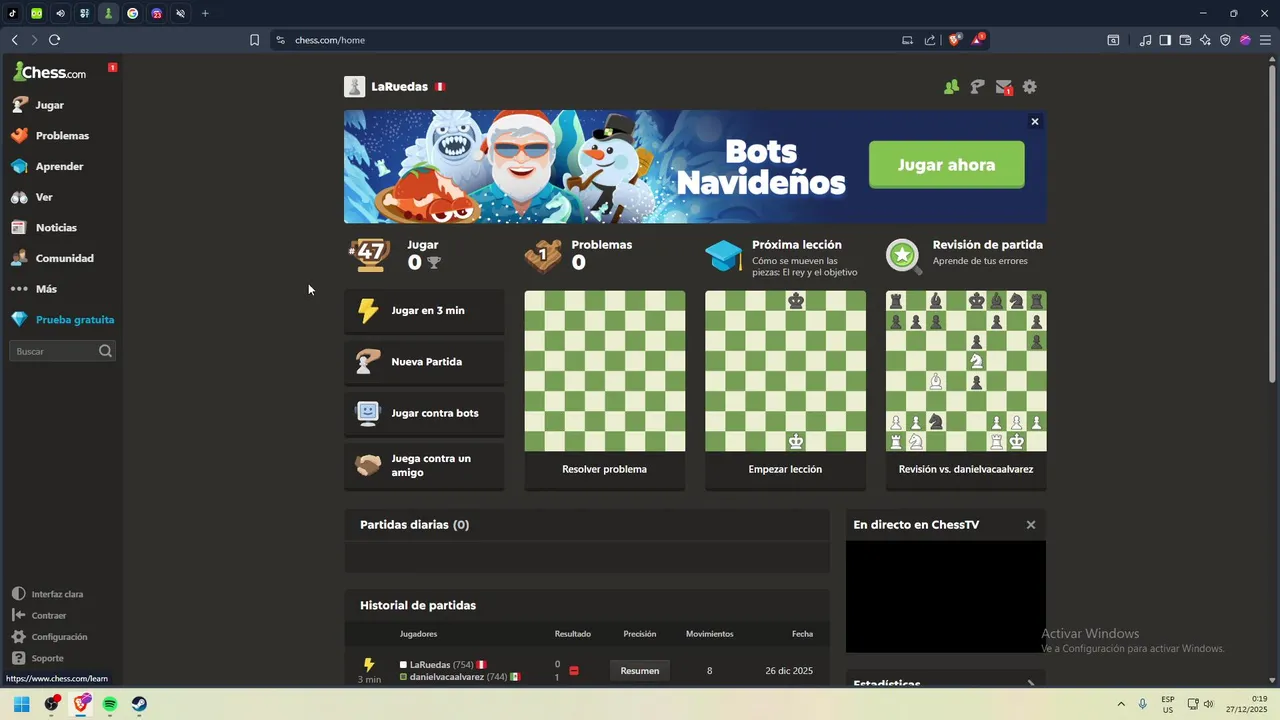Open the Empezar lección board
The width and height of the screenshot is (1280, 720).
(x=785, y=371)
